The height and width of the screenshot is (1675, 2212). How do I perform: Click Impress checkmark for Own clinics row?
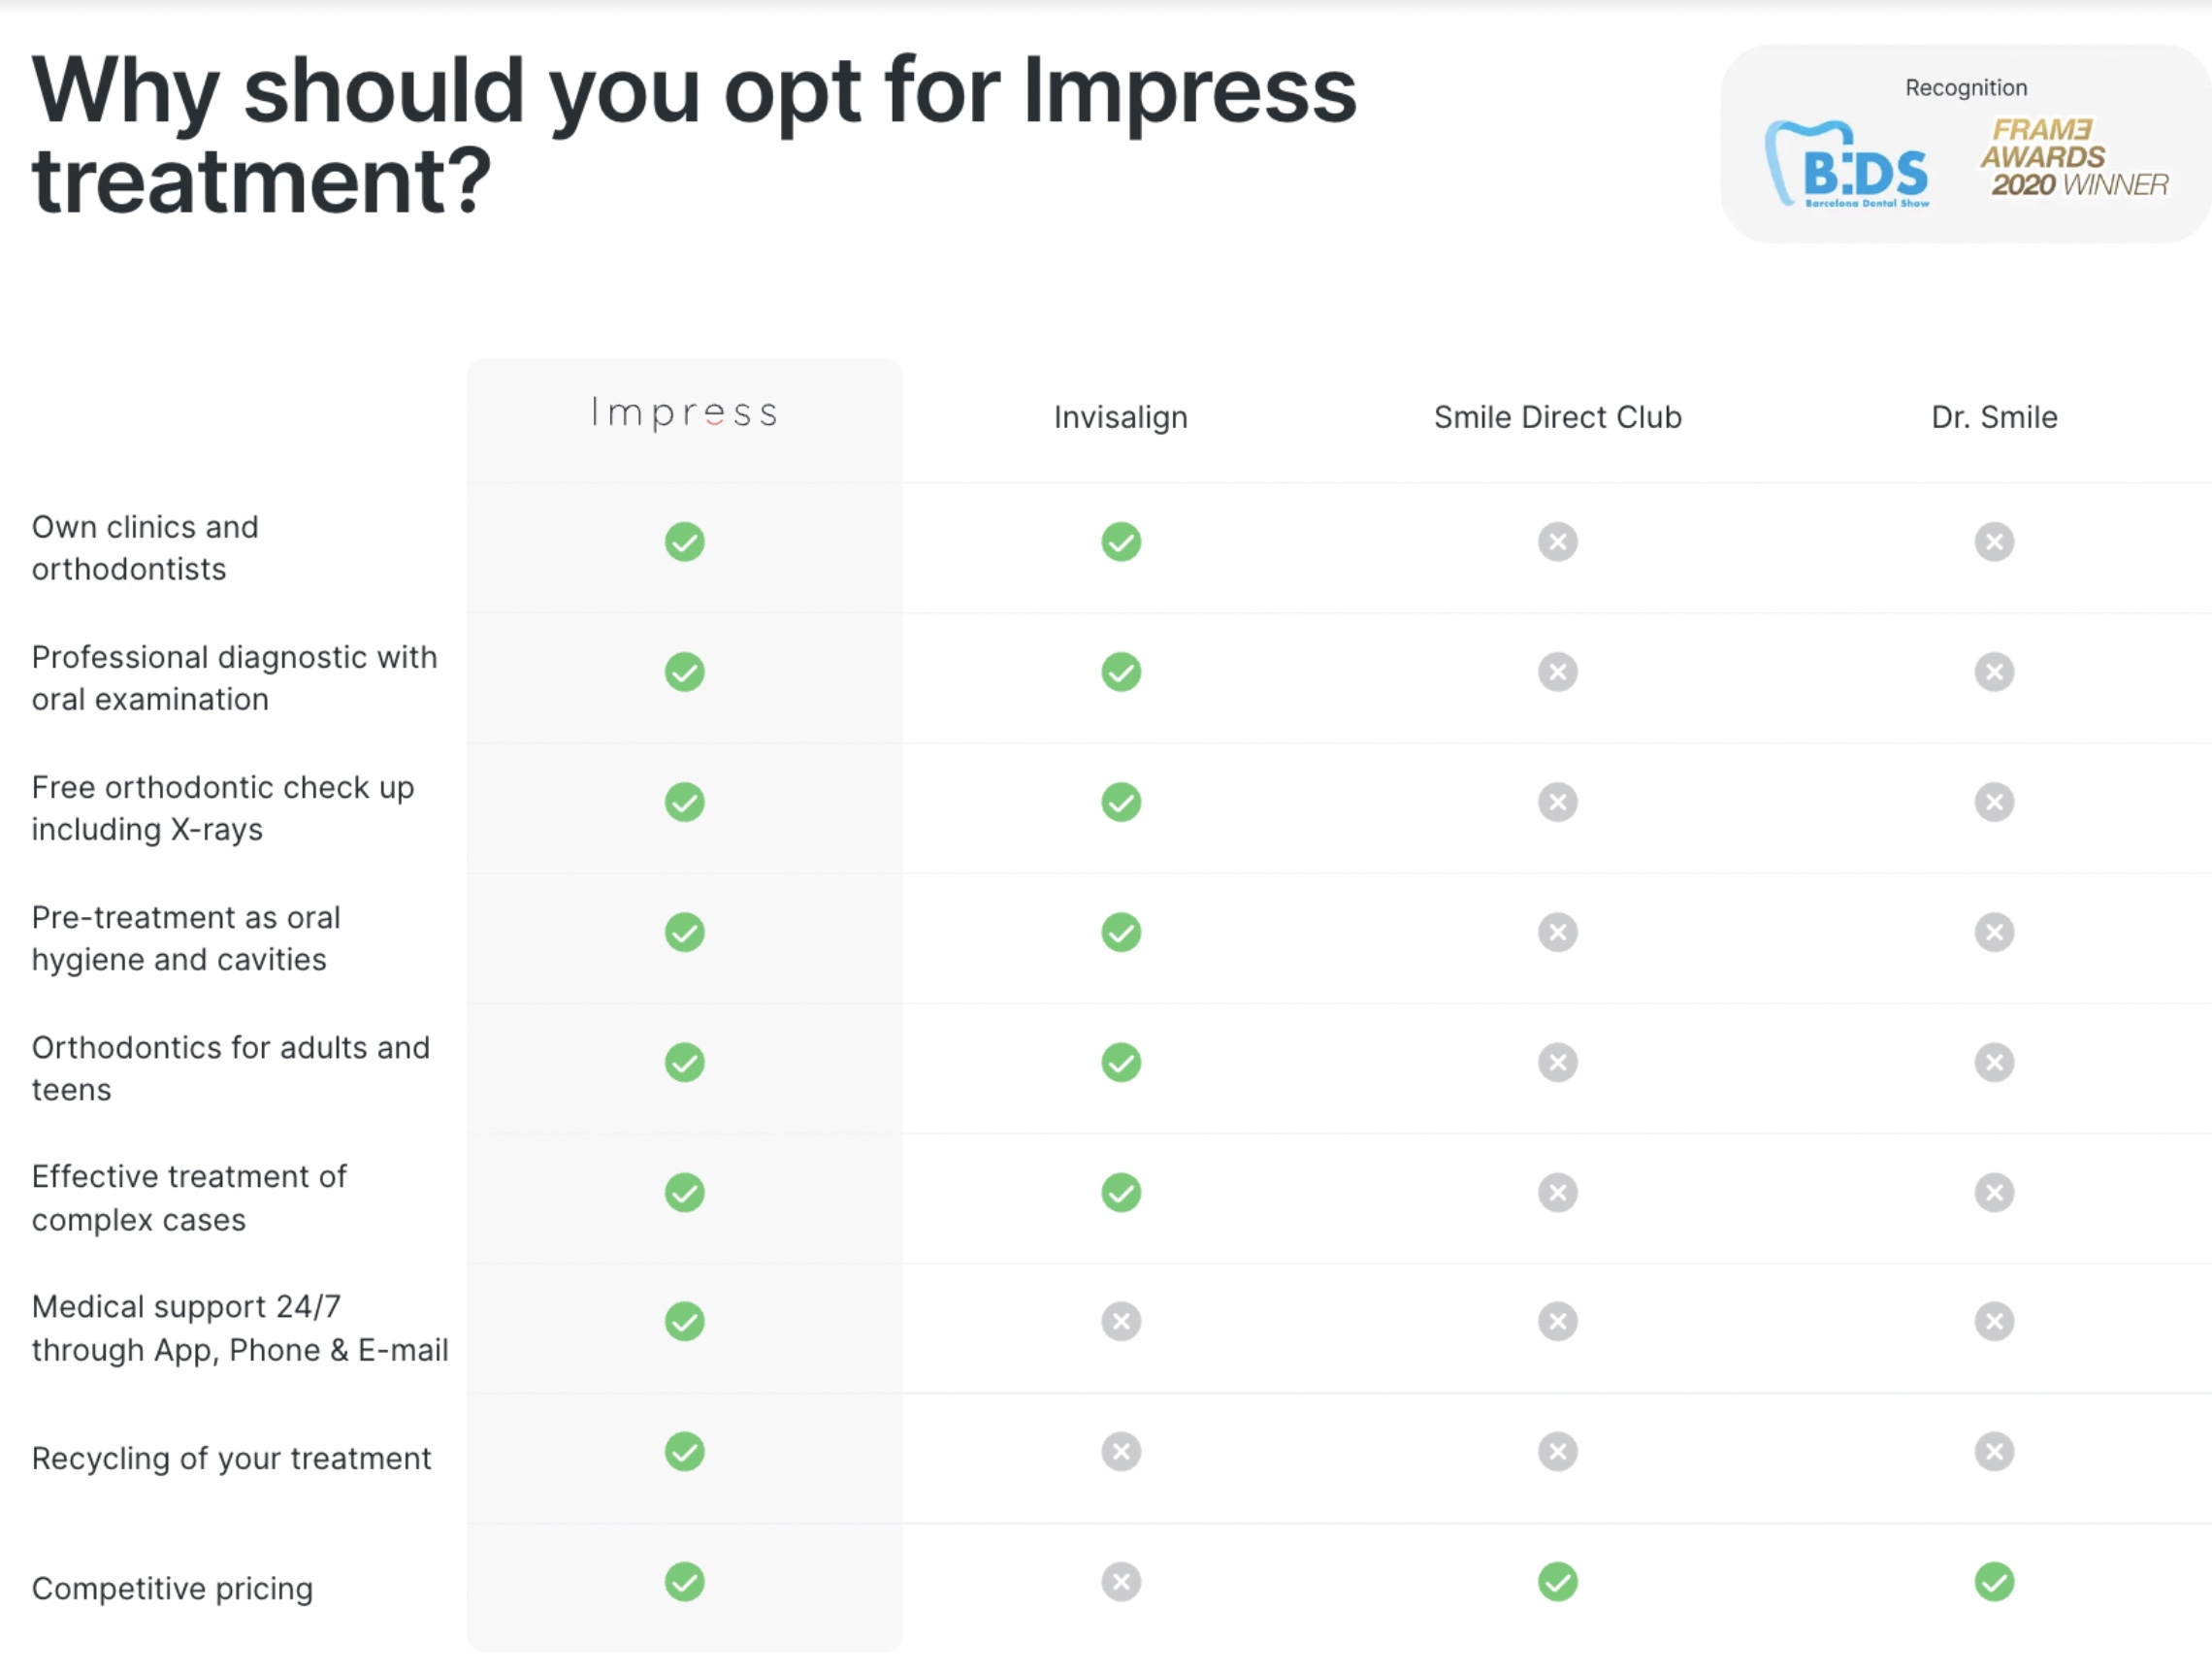(x=684, y=542)
